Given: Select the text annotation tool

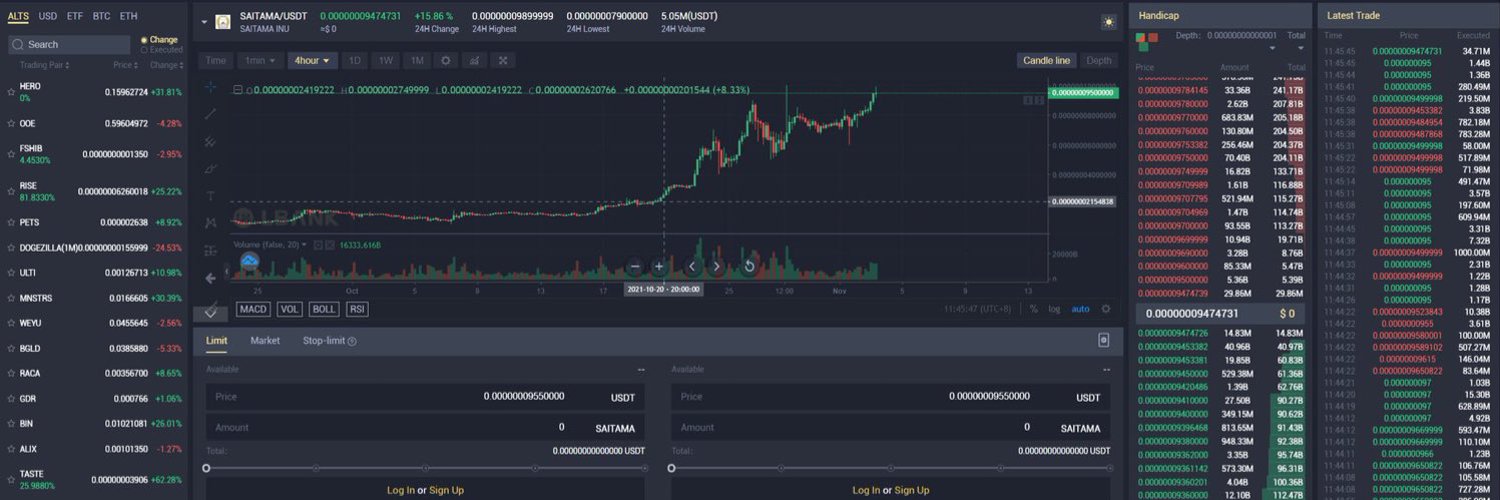Looking at the screenshot, I should (211, 196).
